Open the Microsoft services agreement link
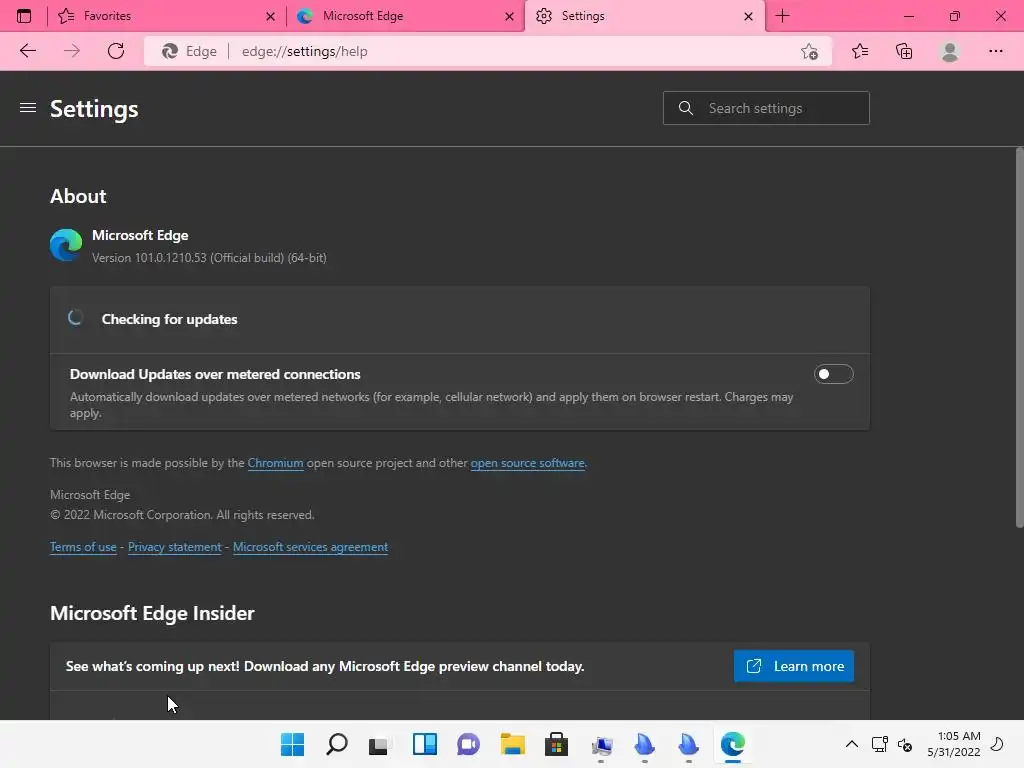The height and width of the screenshot is (768, 1024). 310,547
